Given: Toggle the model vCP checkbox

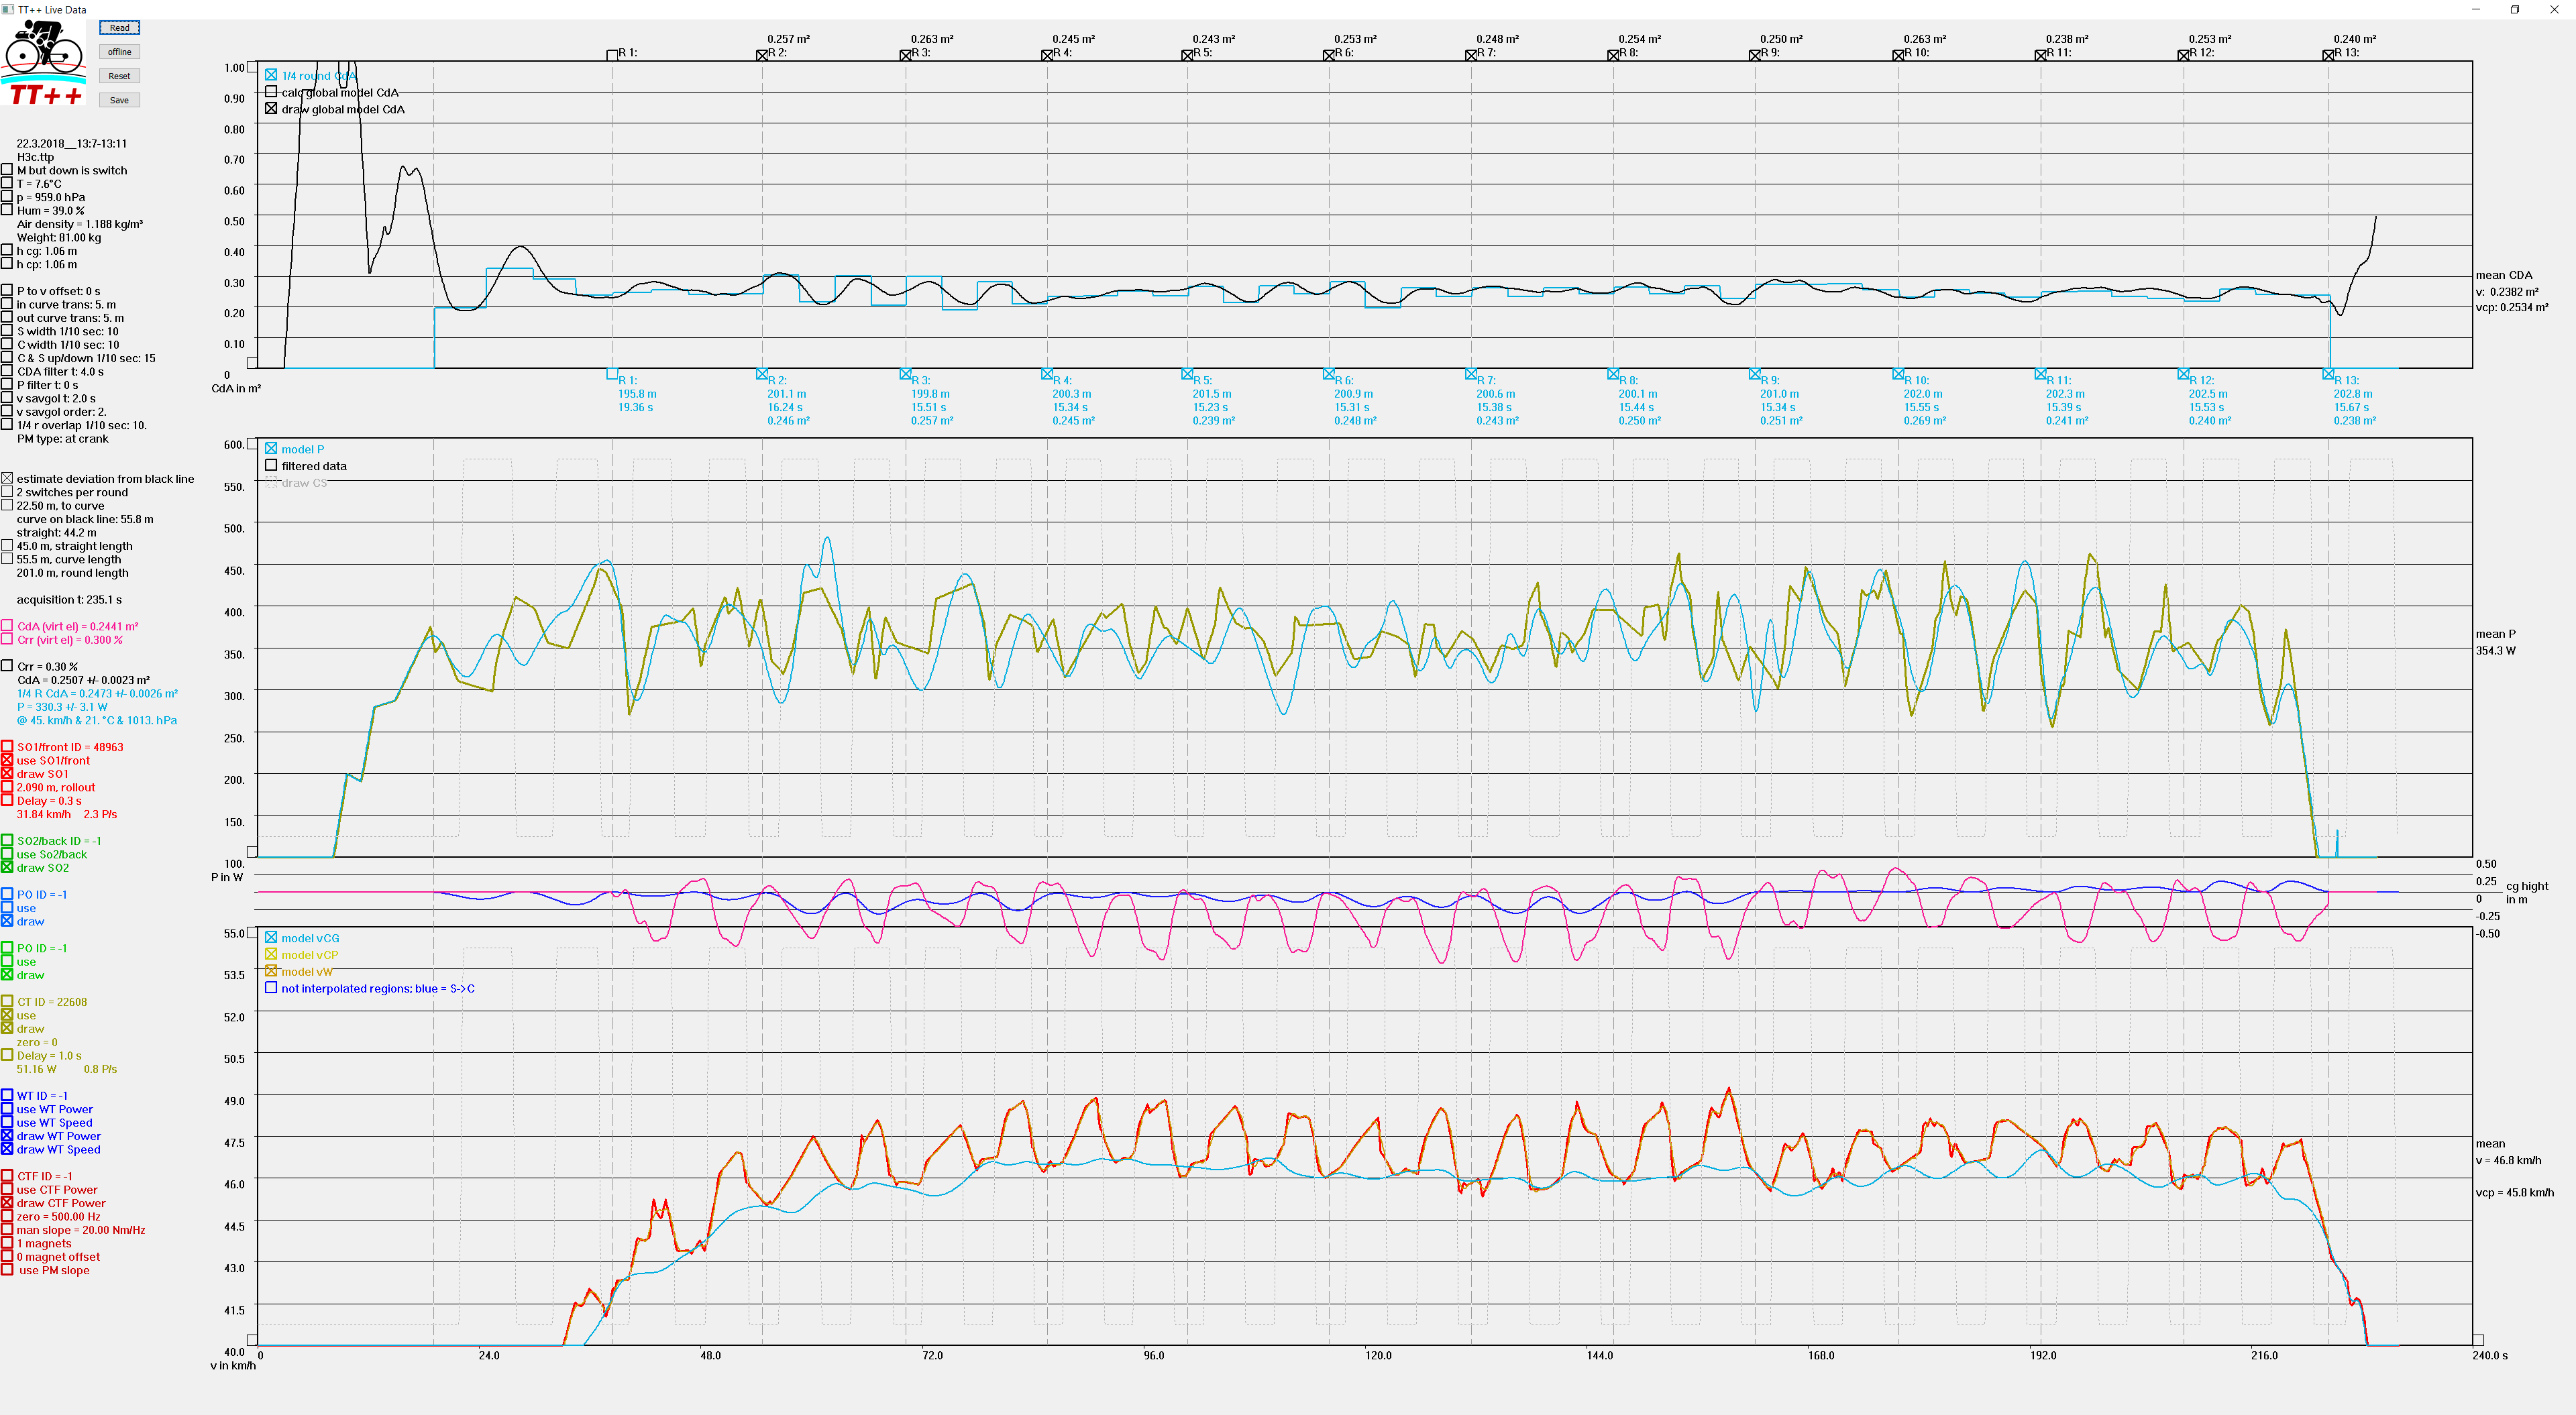Looking at the screenshot, I should pos(271,955).
